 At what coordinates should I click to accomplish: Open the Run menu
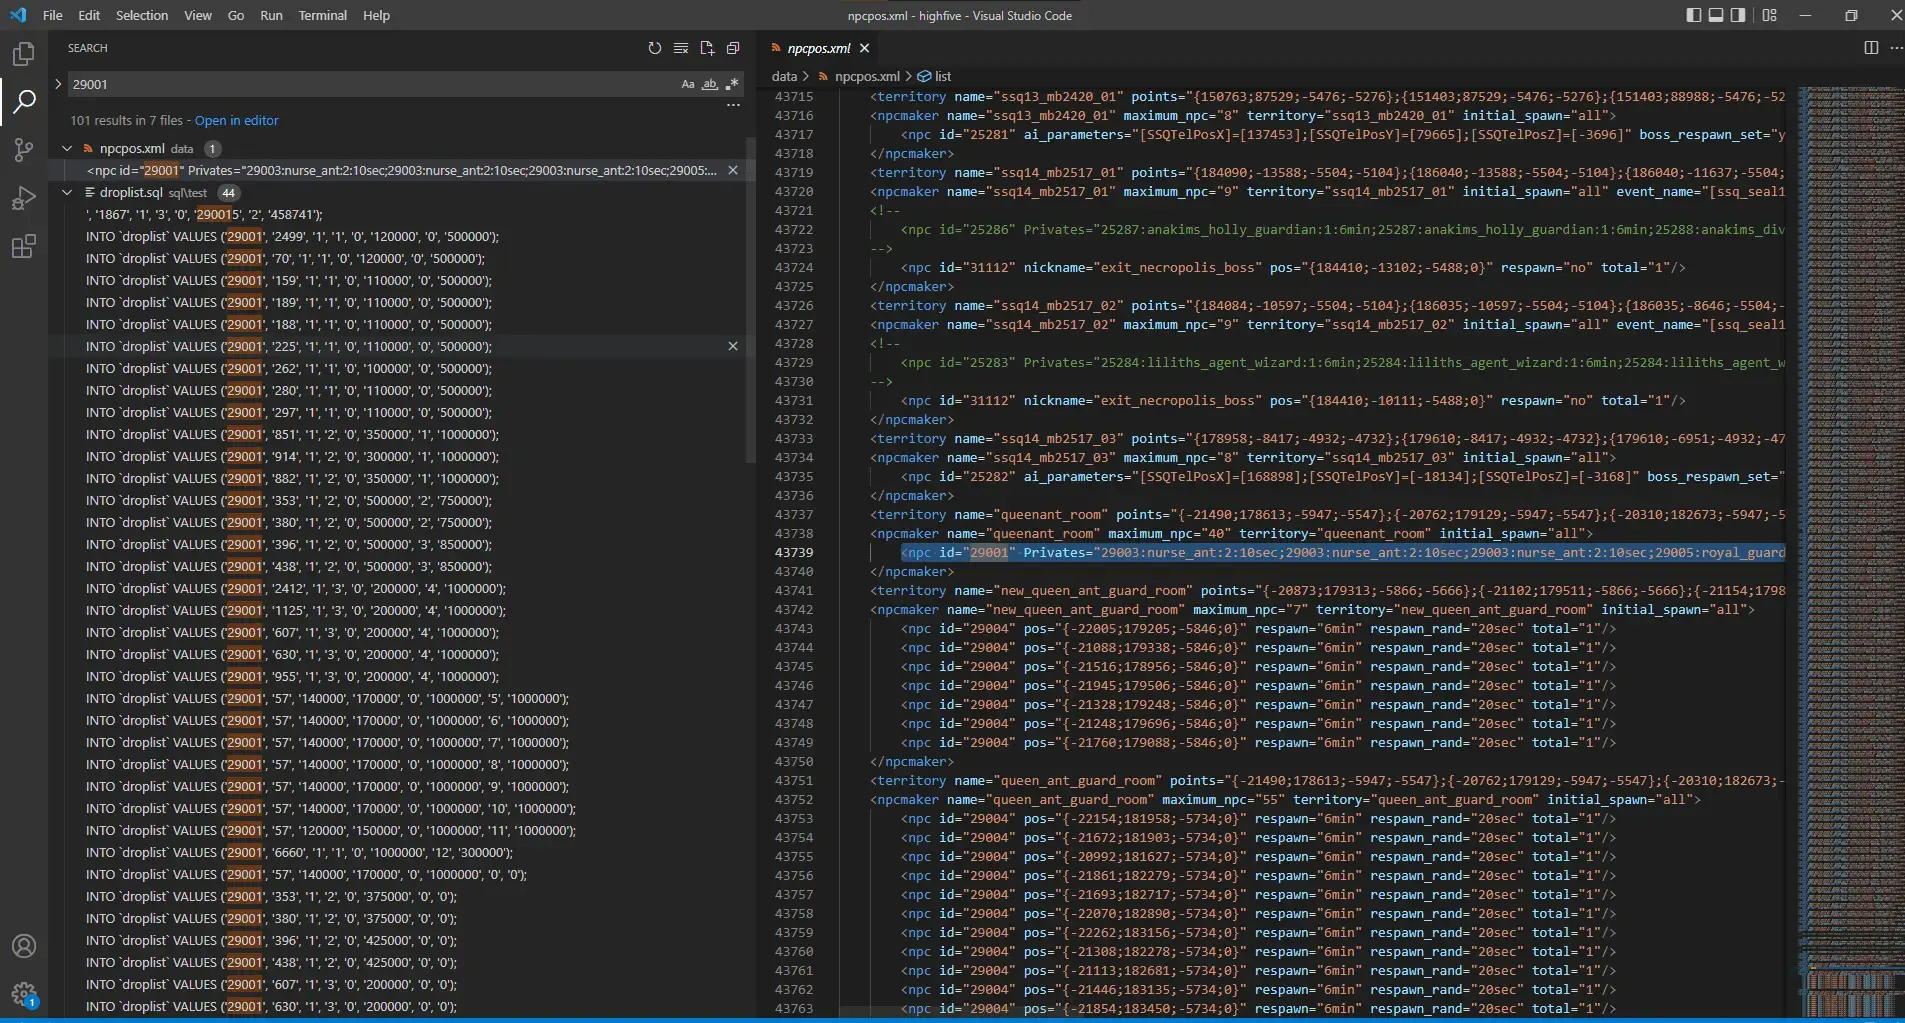271,15
